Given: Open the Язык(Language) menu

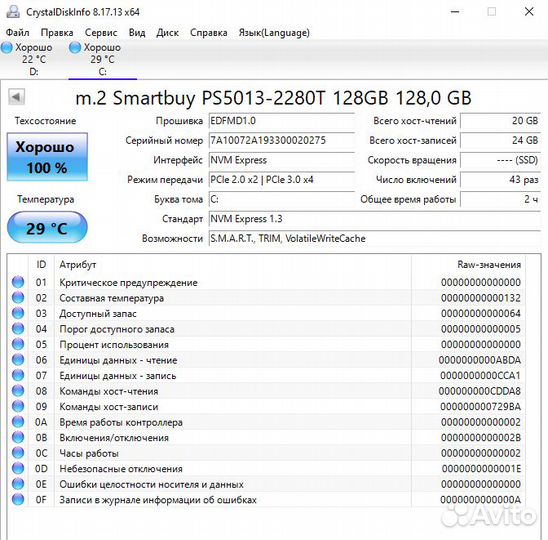Looking at the screenshot, I should pos(274,33).
